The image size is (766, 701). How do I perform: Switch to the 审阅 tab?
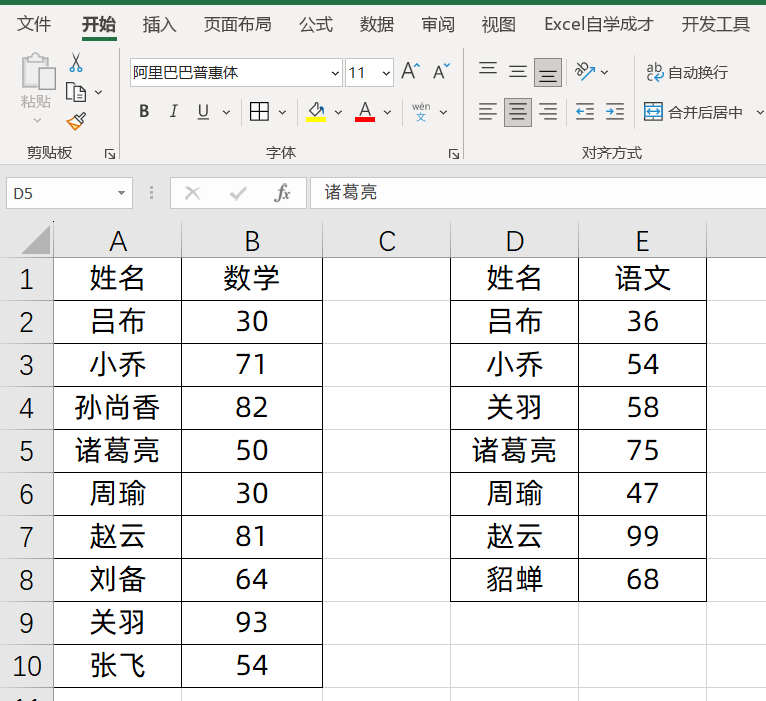pyautogui.click(x=438, y=24)
